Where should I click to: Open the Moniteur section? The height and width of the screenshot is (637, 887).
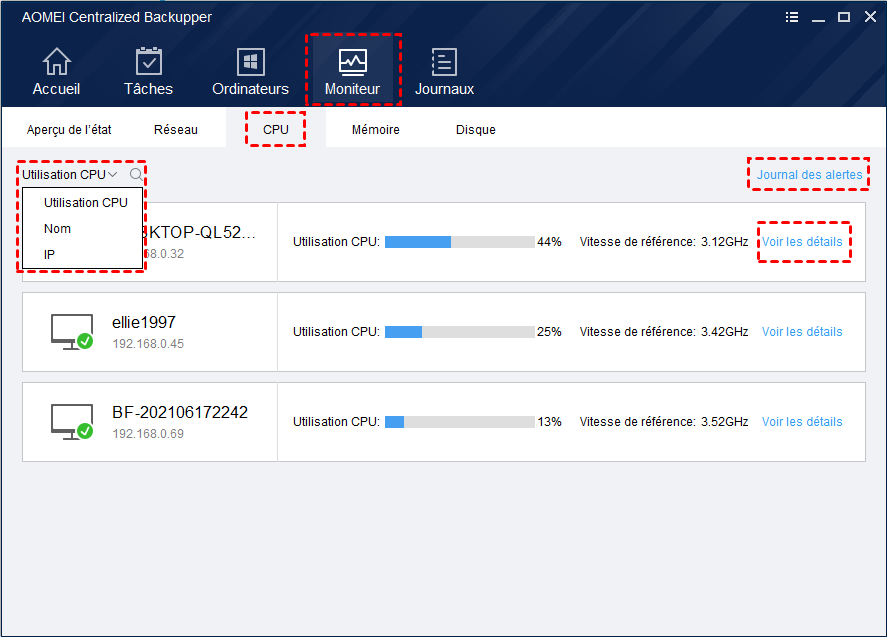352,71
